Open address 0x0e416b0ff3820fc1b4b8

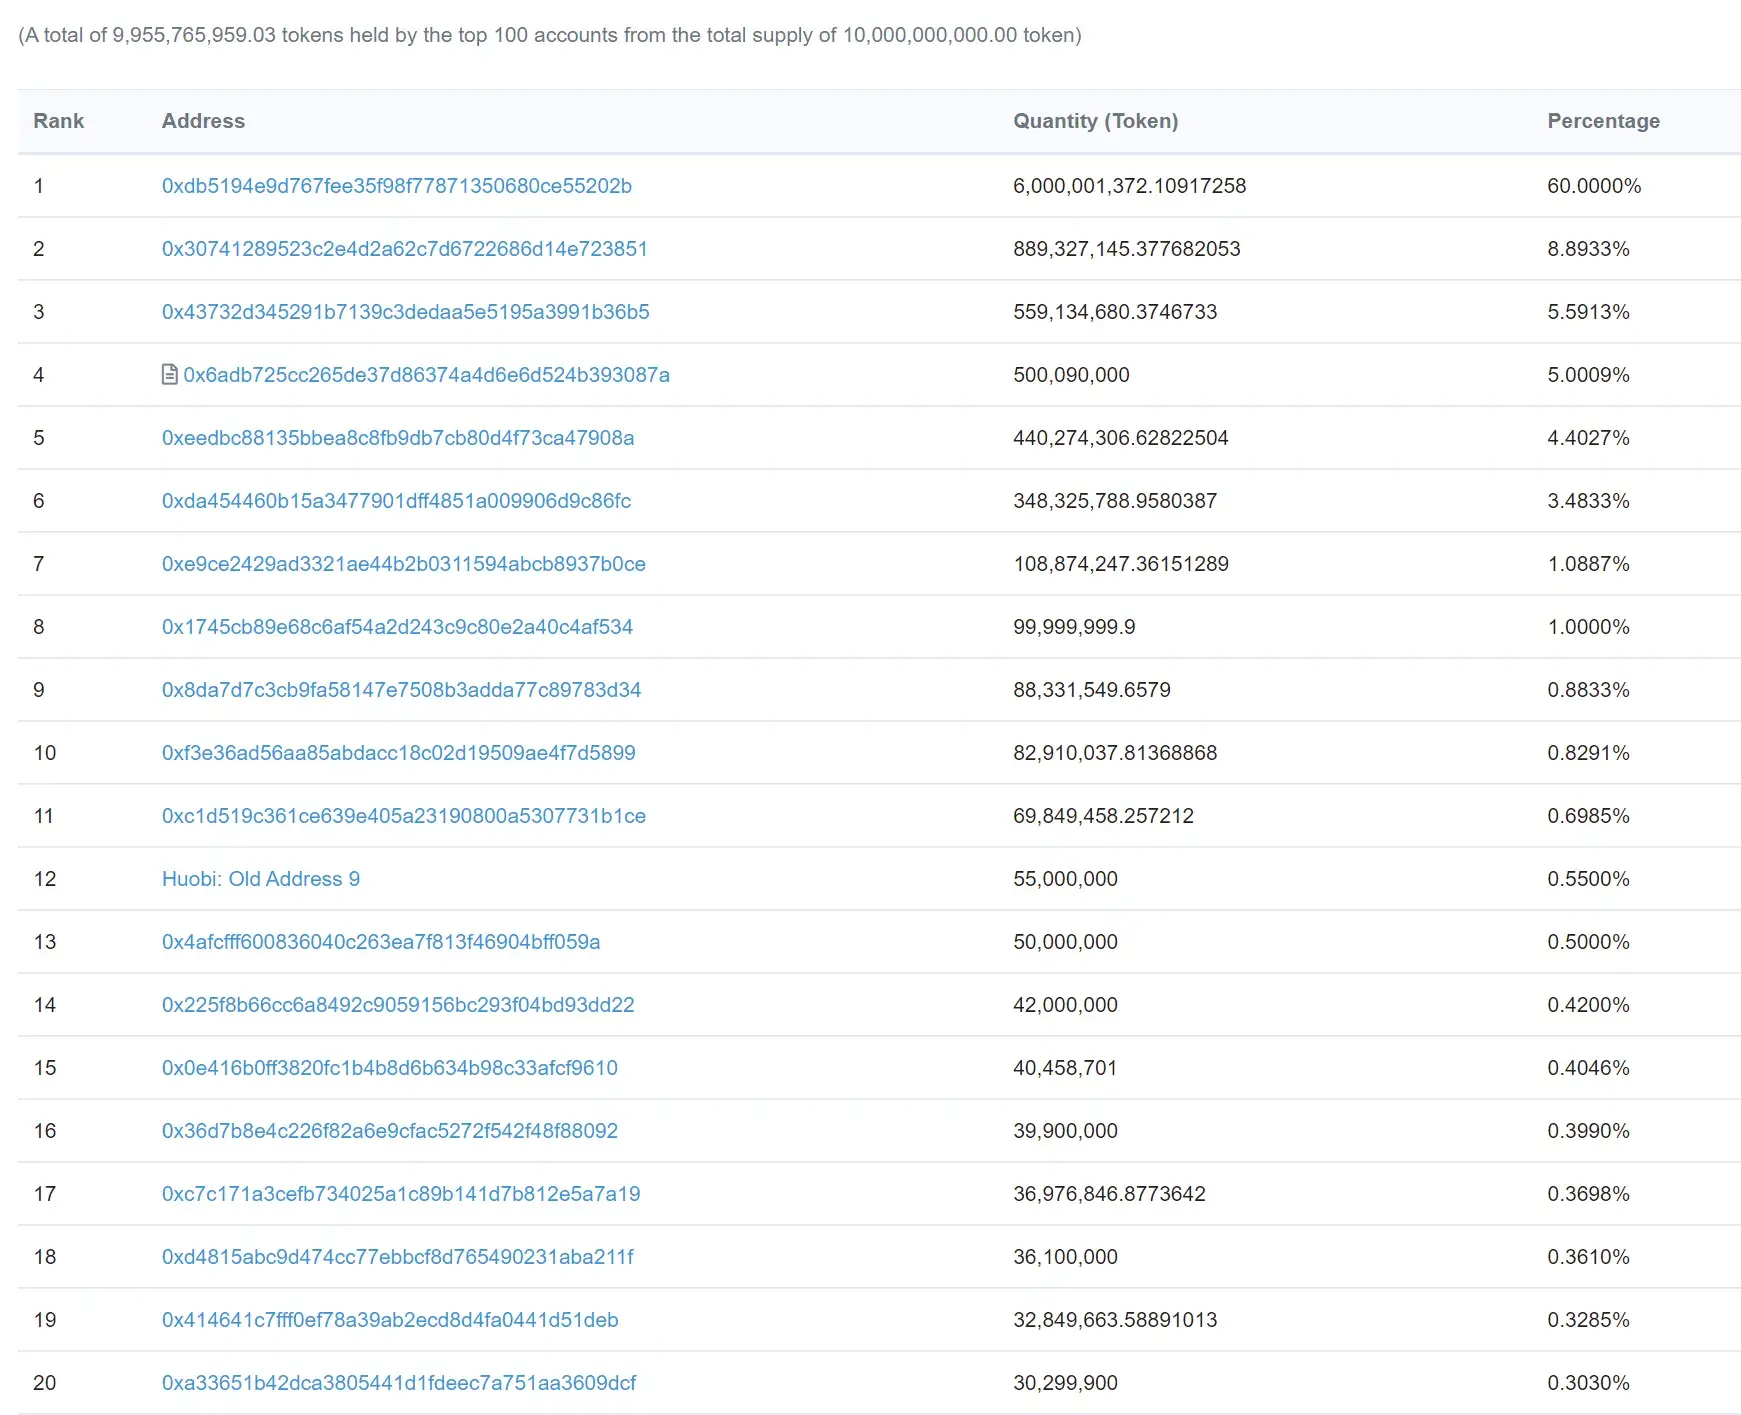(390, 1068)
